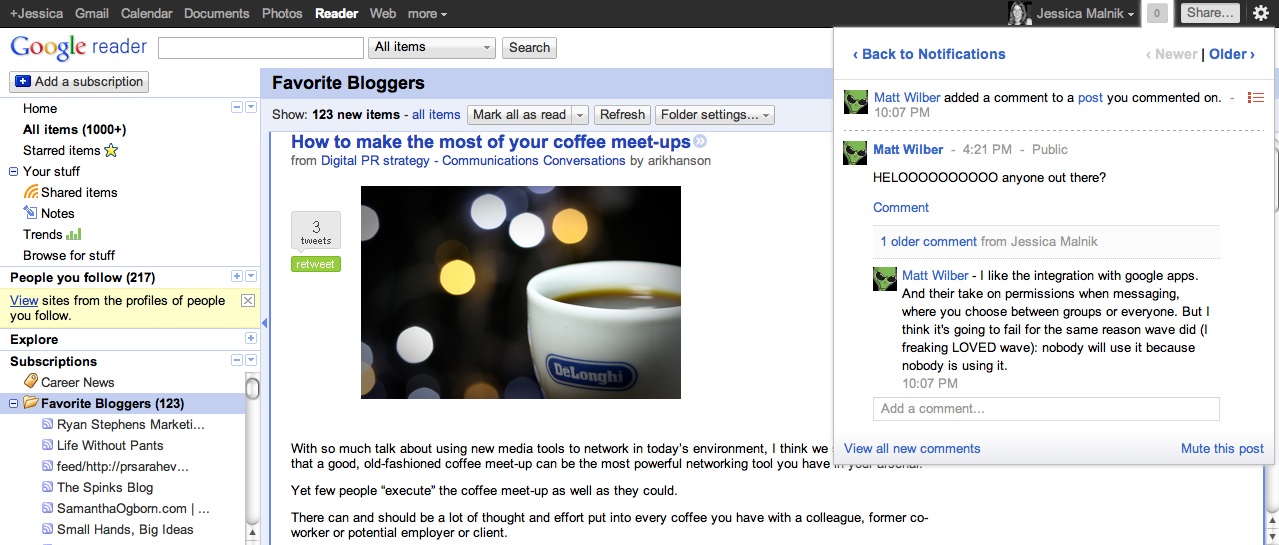This screenshot has width=1279, height=545.
Task: Expand the Explore section with the plus button
Action: tap(237, 339)
